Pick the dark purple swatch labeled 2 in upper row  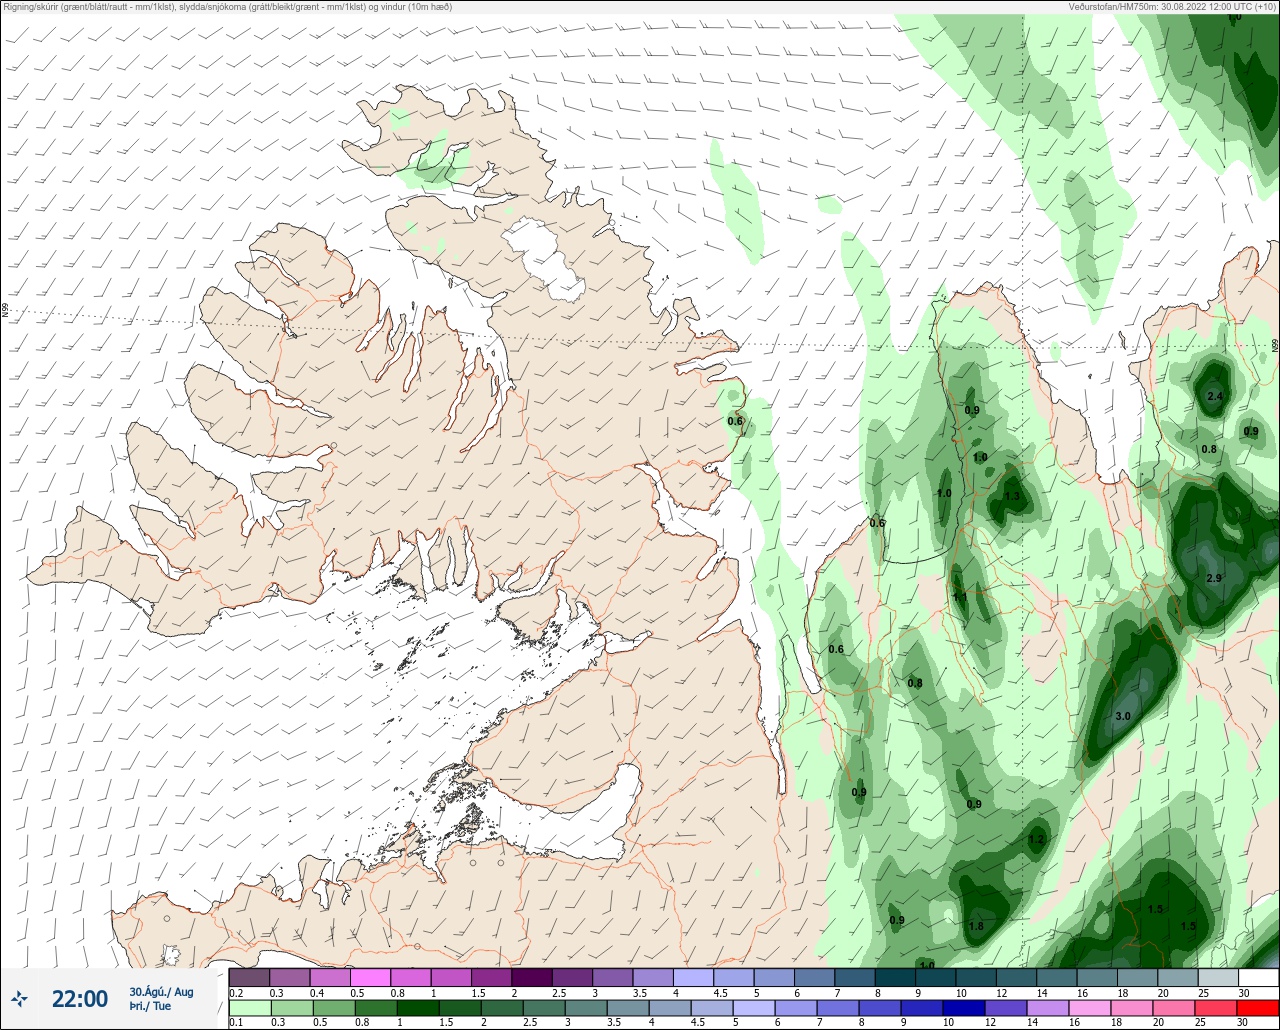click(531, 977)
